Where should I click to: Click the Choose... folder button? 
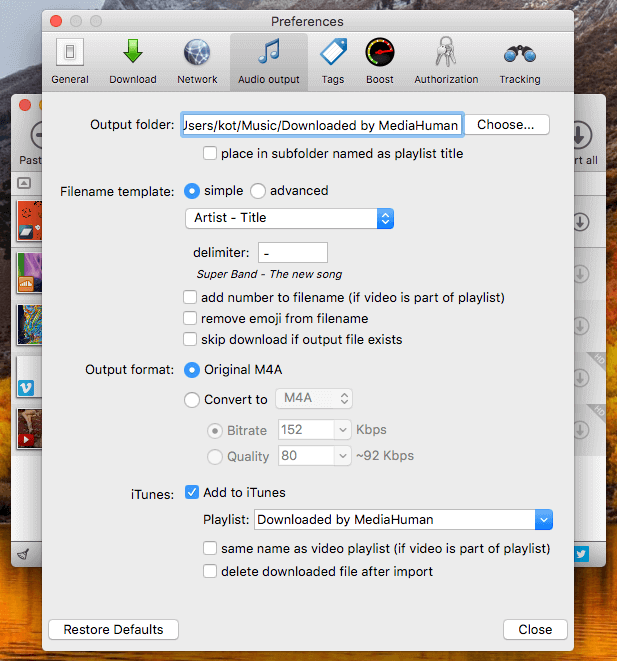pyautogui.click(x=506, y=125)
